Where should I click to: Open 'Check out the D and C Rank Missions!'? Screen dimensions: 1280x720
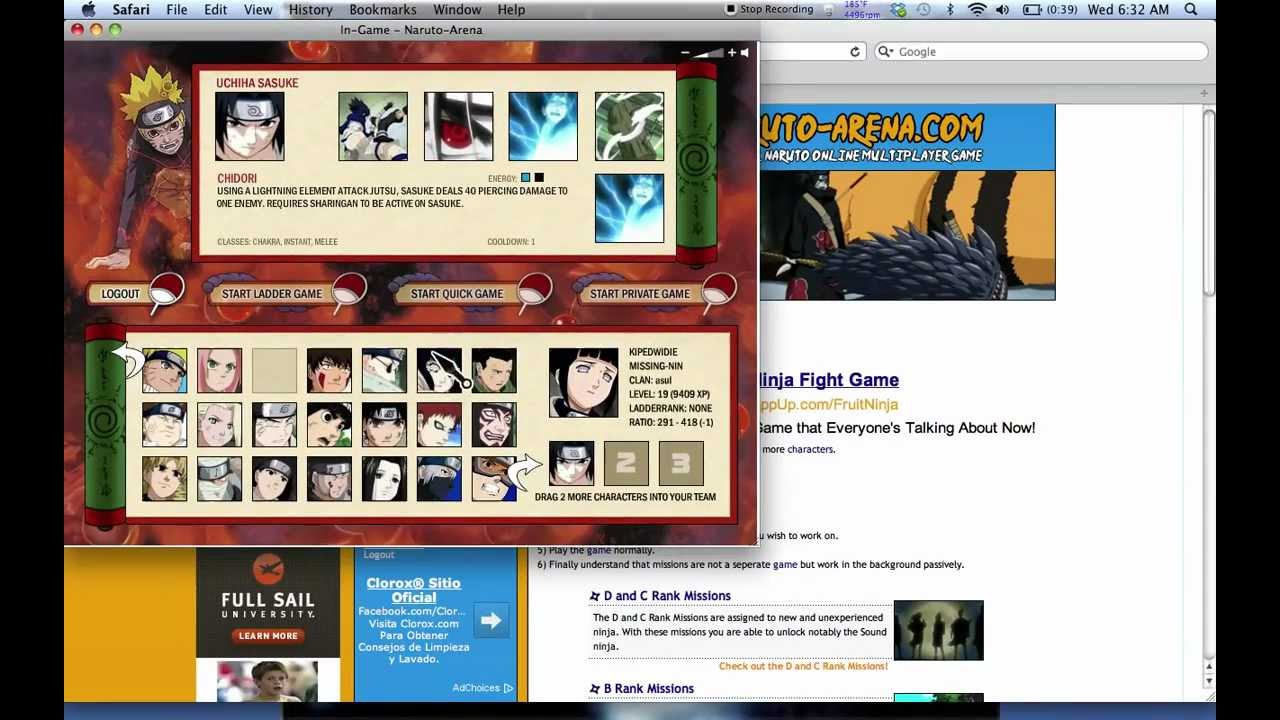click(x=803, y=666)
